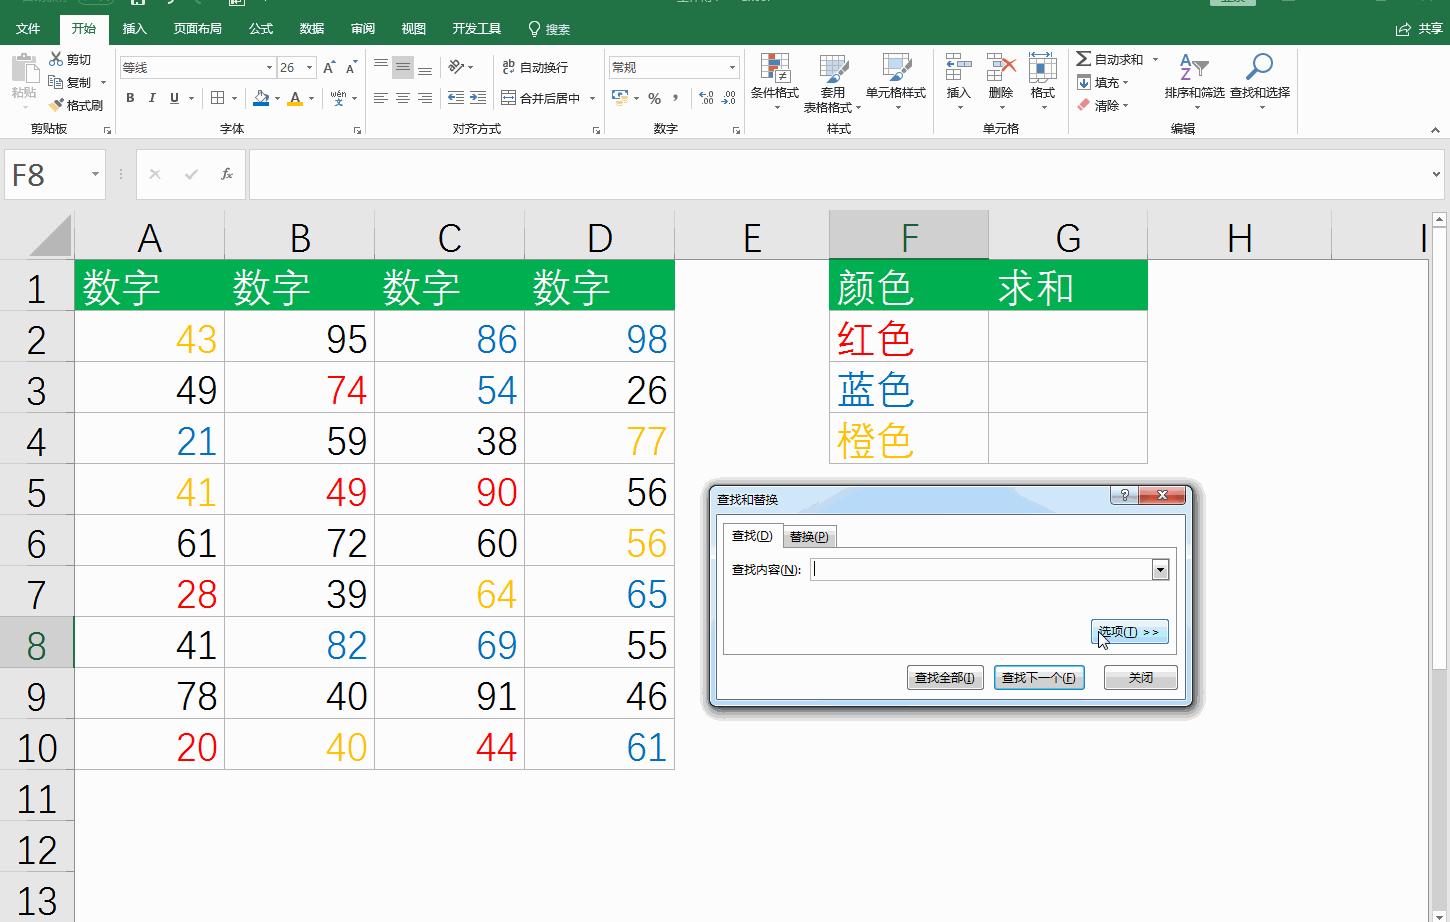The image size is (1450, 922).
Task: Open the number format dropdown showing 常规
Action: [x=734, y=66]
